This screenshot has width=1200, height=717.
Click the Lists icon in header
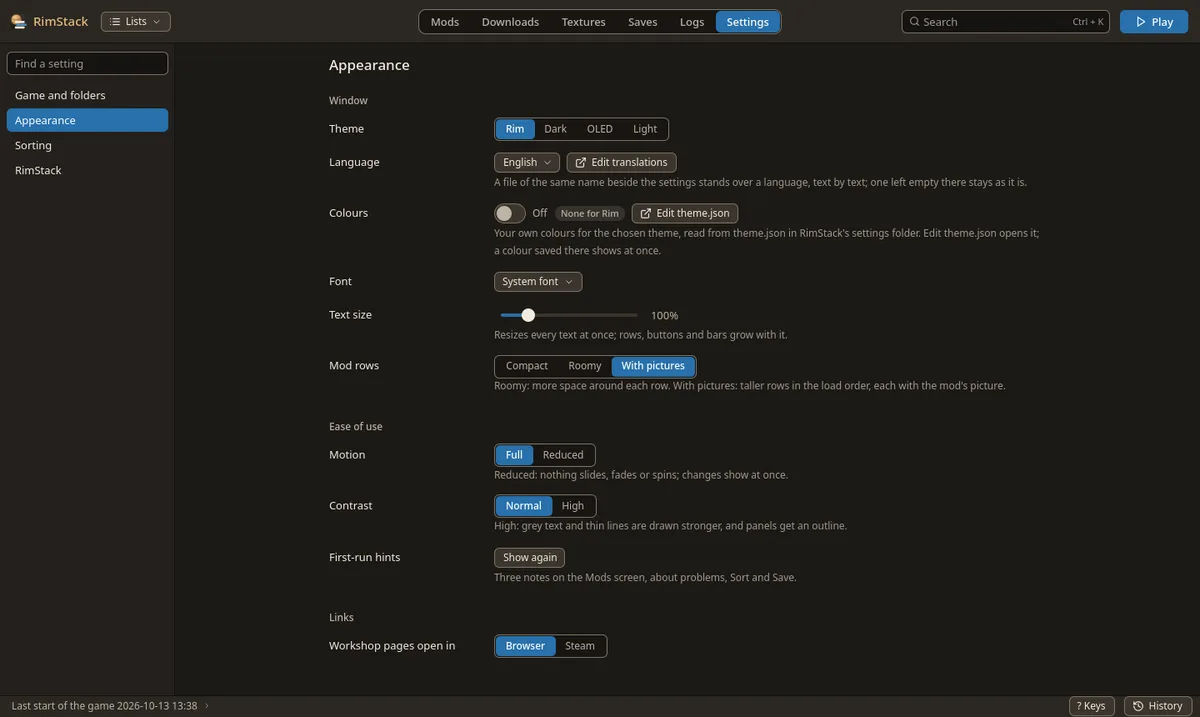tap(113, 21)
